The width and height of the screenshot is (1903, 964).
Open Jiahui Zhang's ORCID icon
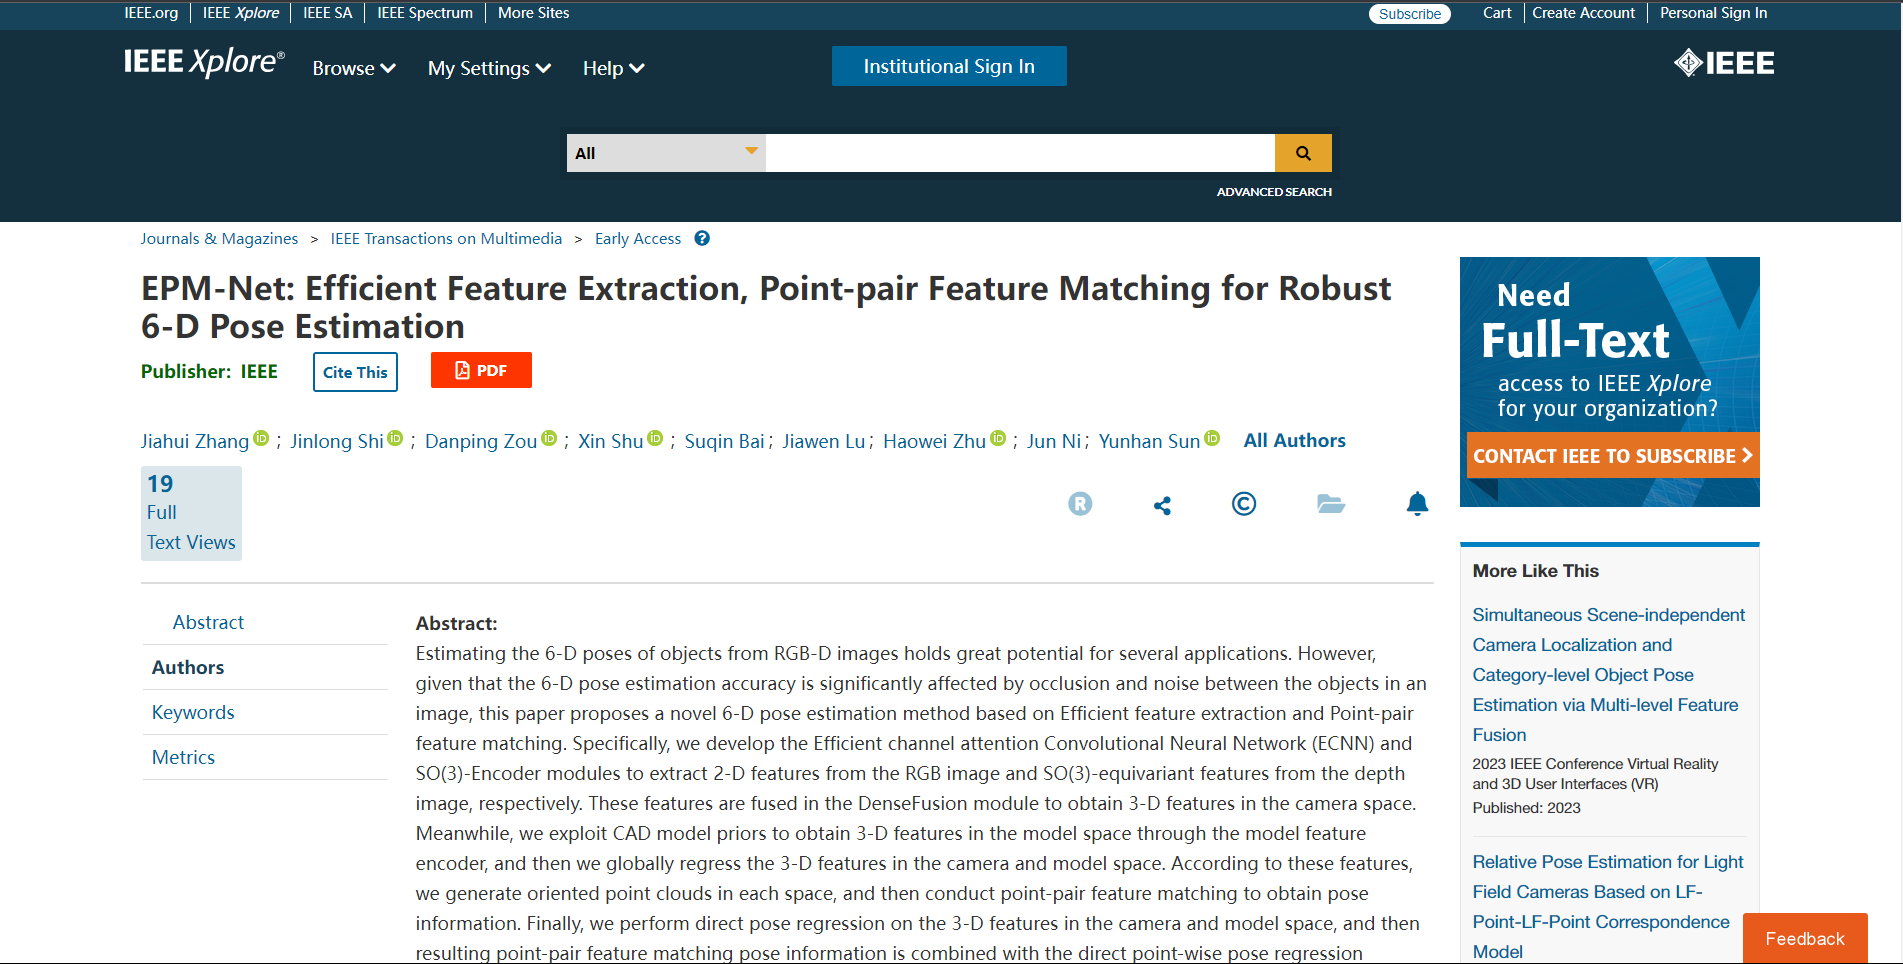262,438
